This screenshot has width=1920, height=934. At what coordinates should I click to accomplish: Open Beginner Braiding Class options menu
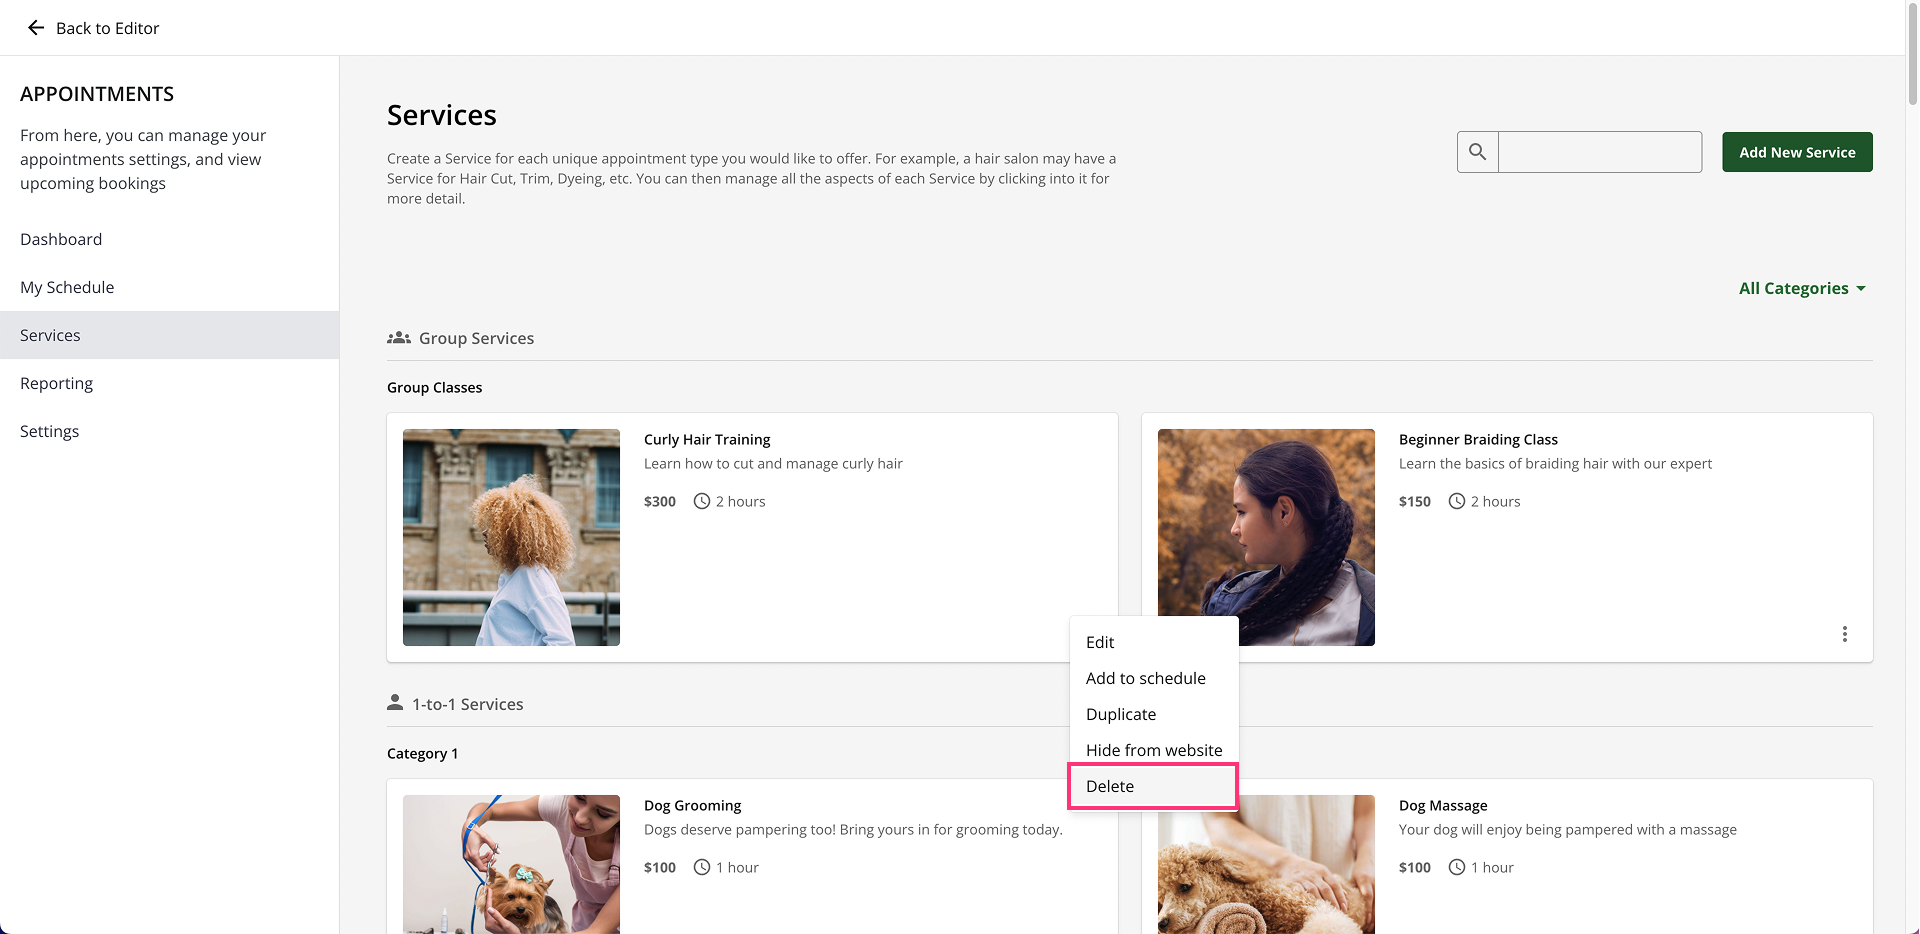point(1845,634)
